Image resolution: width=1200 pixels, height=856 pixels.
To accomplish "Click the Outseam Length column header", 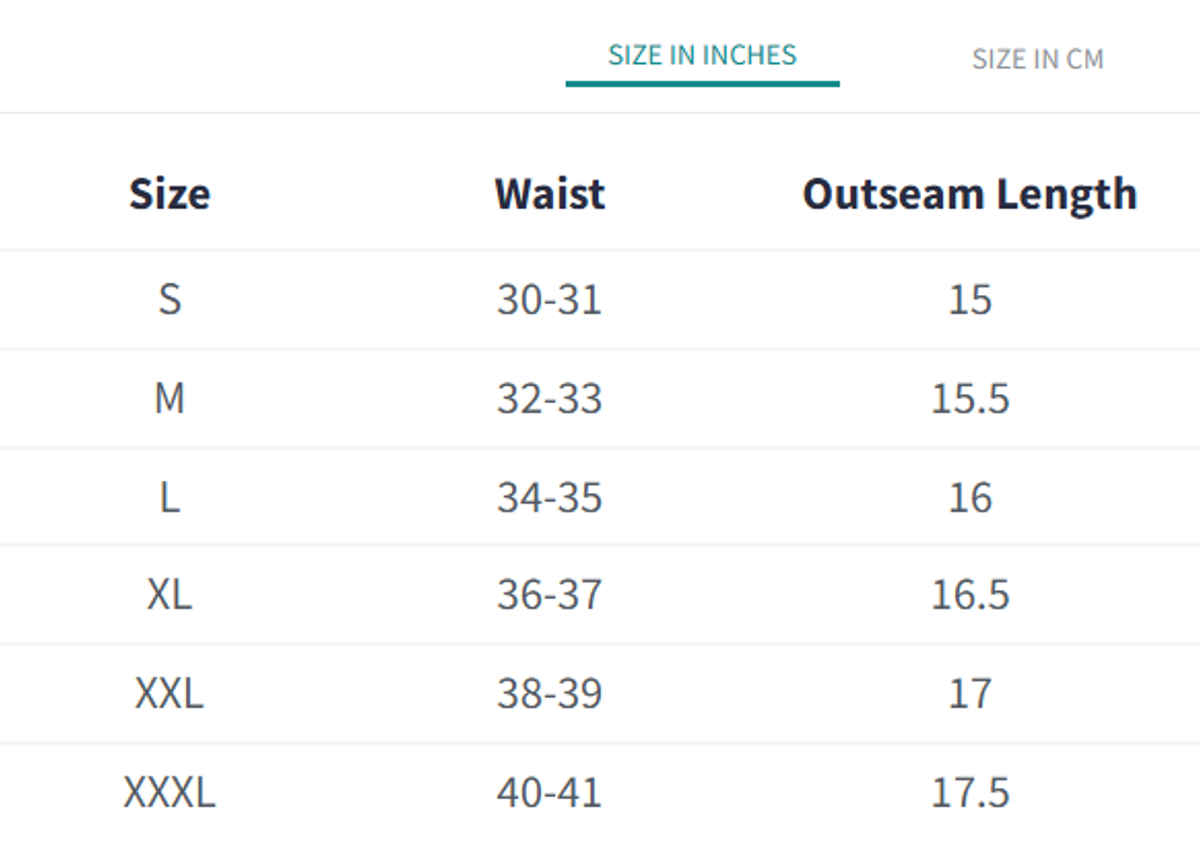I will (x=969, y=194).
